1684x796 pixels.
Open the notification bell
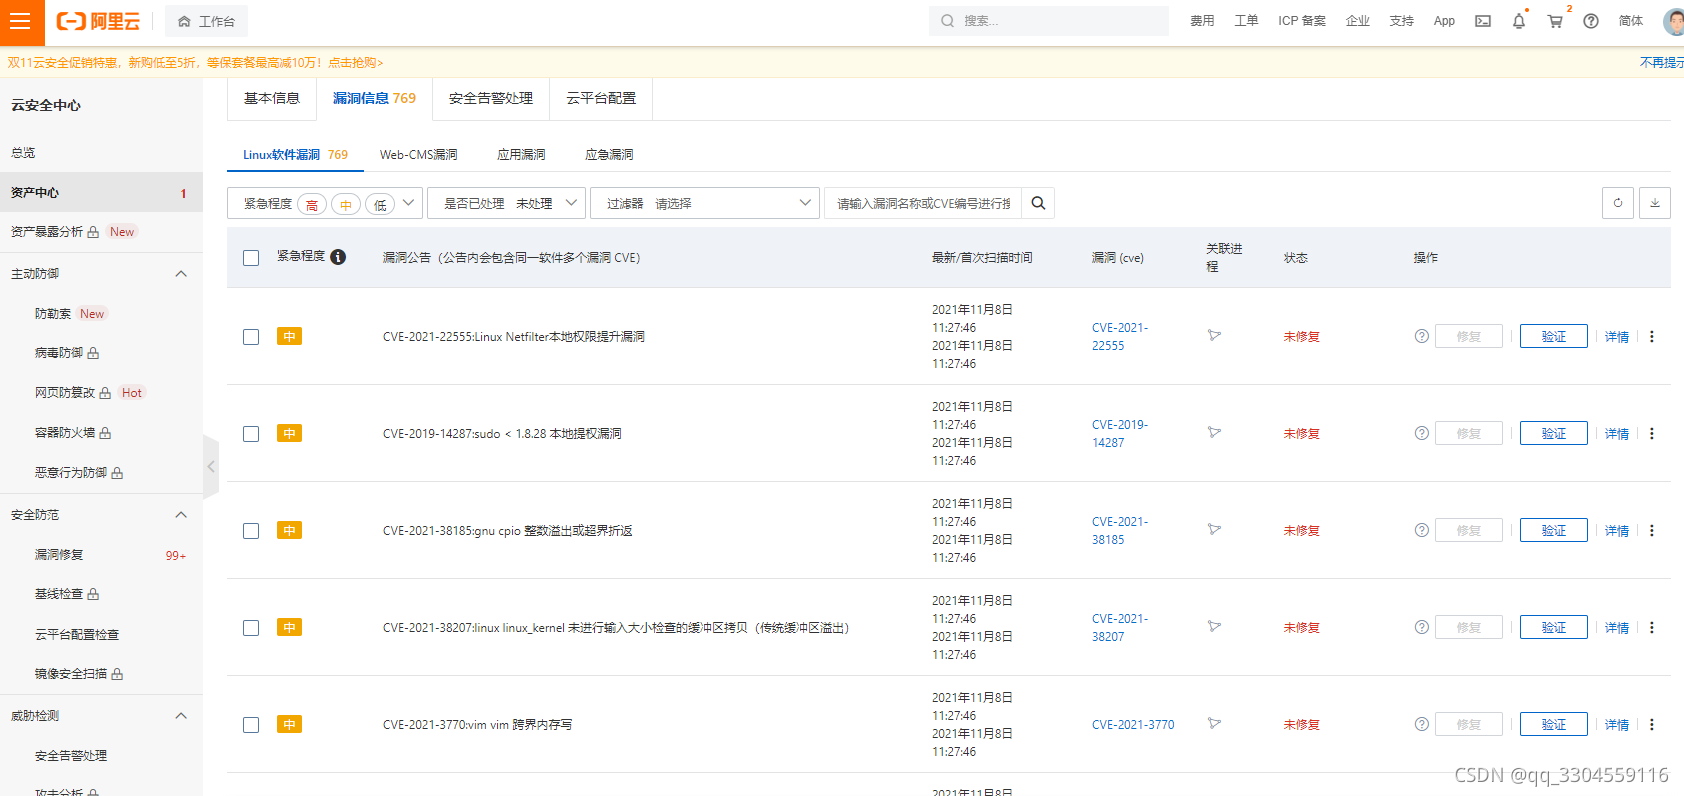point(1519,21)
